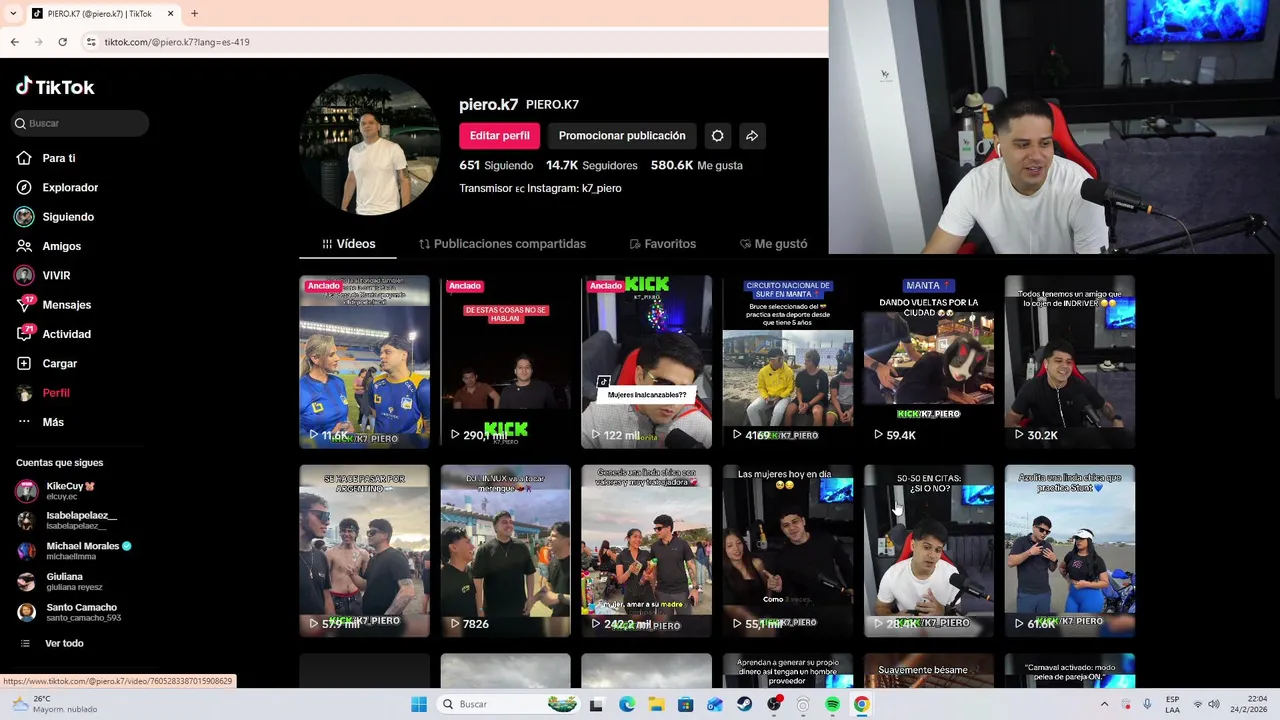Open 'Las mujeres hoy en día' video
The height and width of the screenshot is (720, 1280).
click(787, 551)
